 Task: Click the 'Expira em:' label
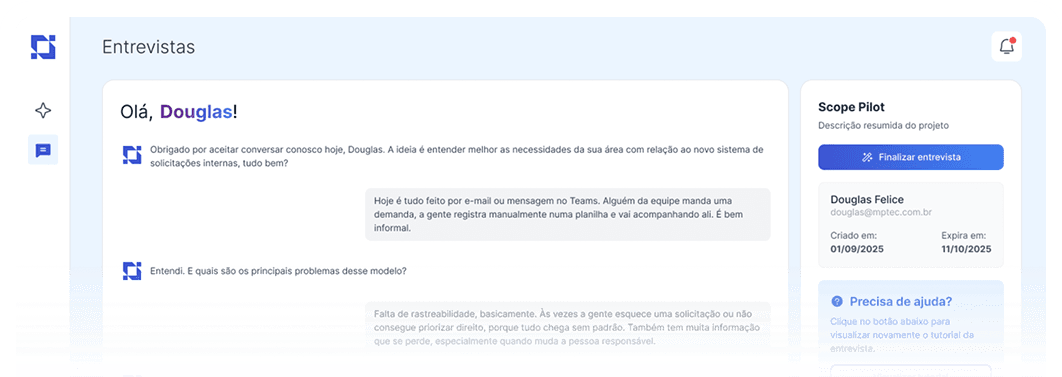click(964, 236)
